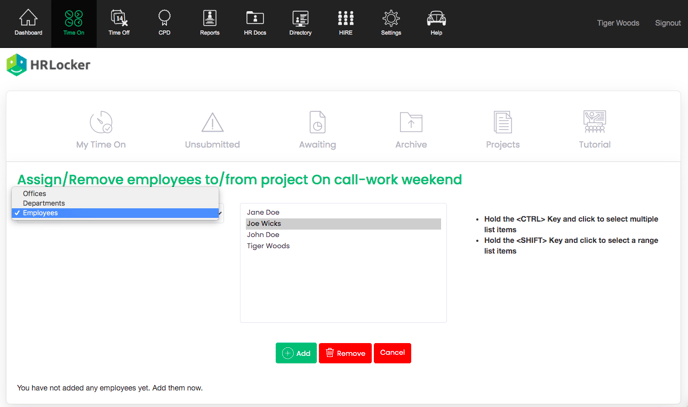Switch to the Unsubmitted tab
688x407 pixels.
[212, 131]
